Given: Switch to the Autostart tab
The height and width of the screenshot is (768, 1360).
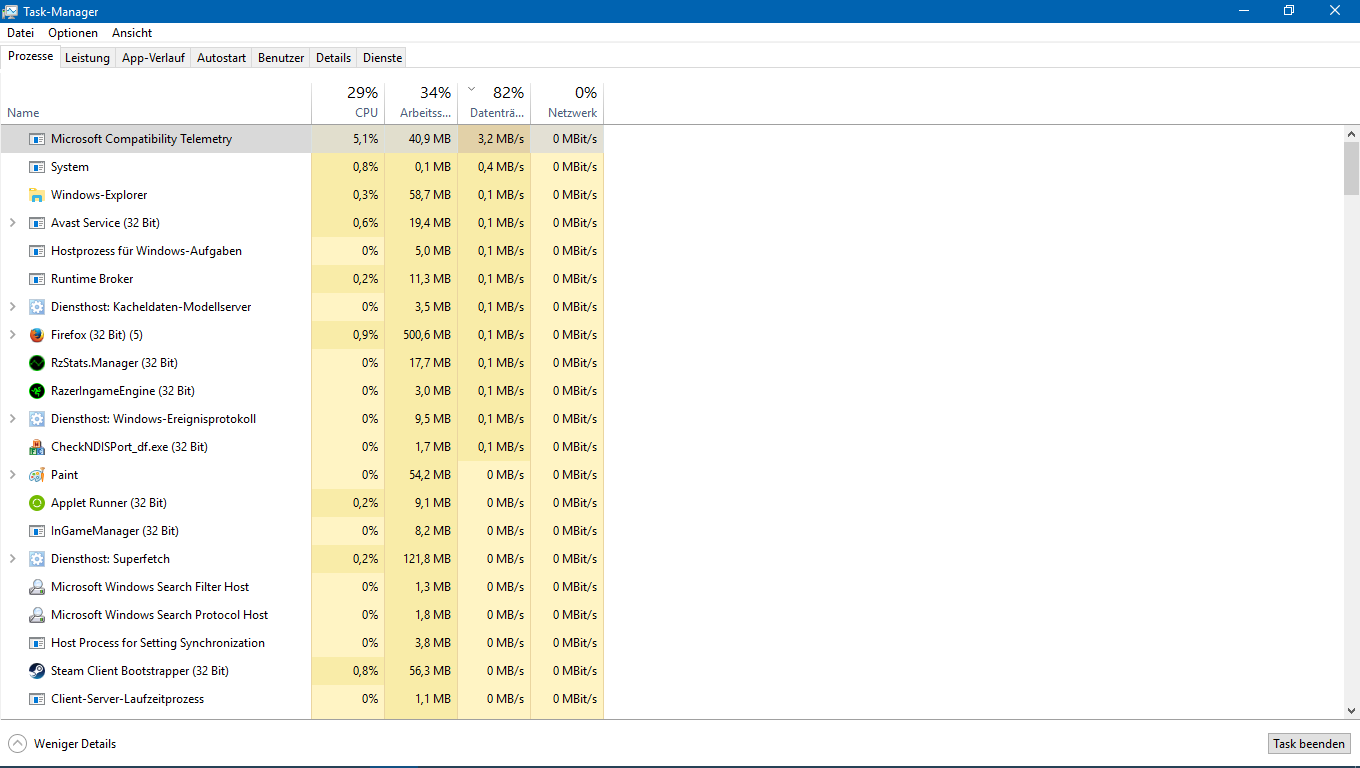Looking at the screenshot, I should click(221, 58).
